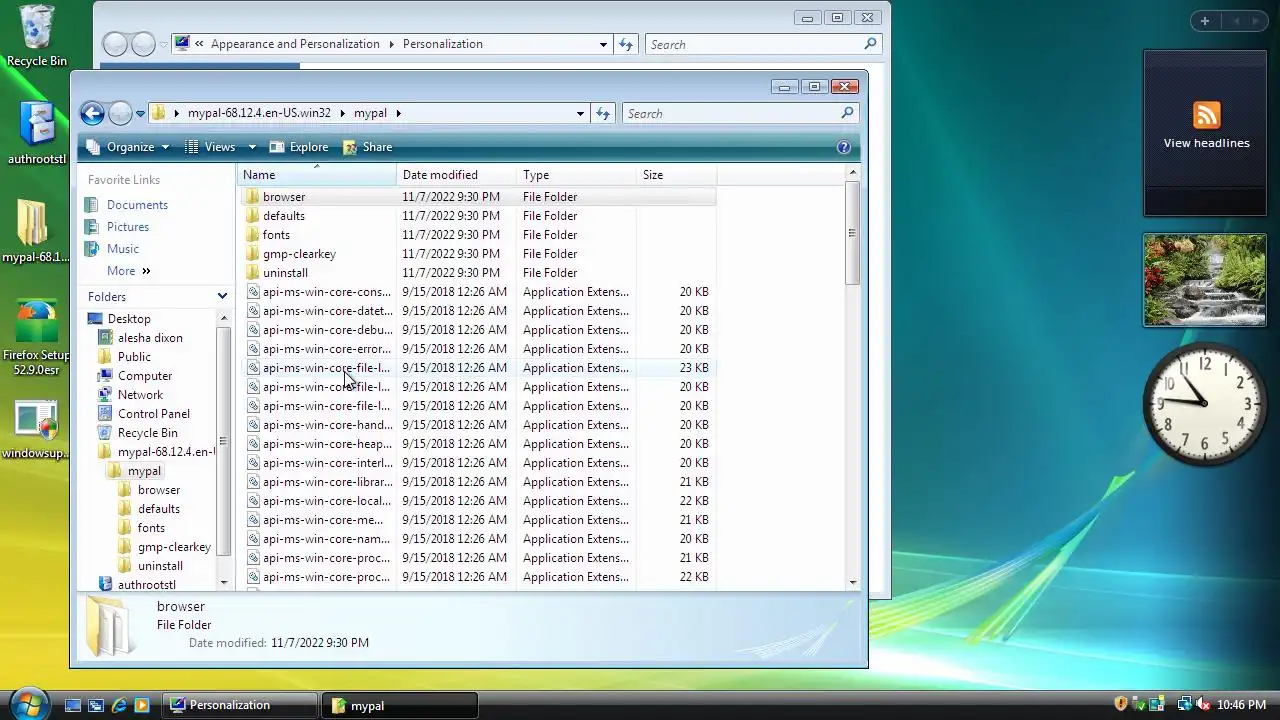Viewport: 1280px width, 720px height.
Task: Select Control Panel in folder tree
Action: [x=153, y=414]
